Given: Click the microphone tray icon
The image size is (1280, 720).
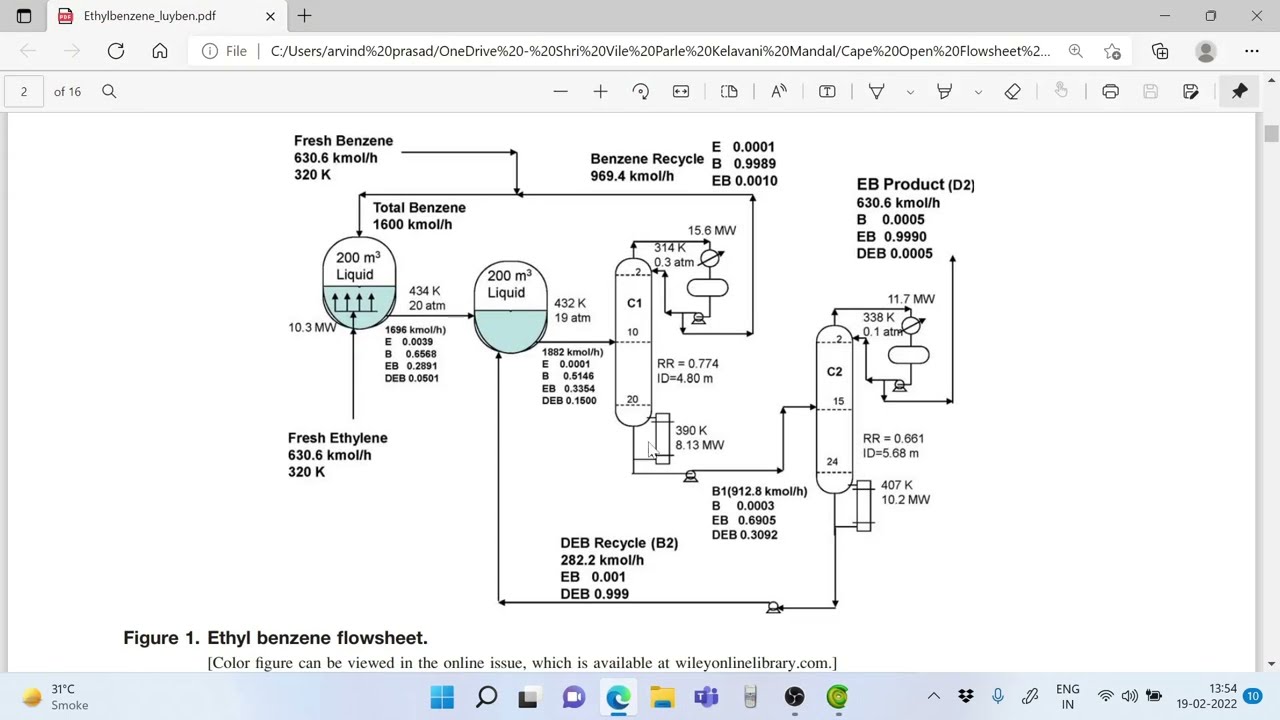Looking at the screenshot, I should [997, 697].
